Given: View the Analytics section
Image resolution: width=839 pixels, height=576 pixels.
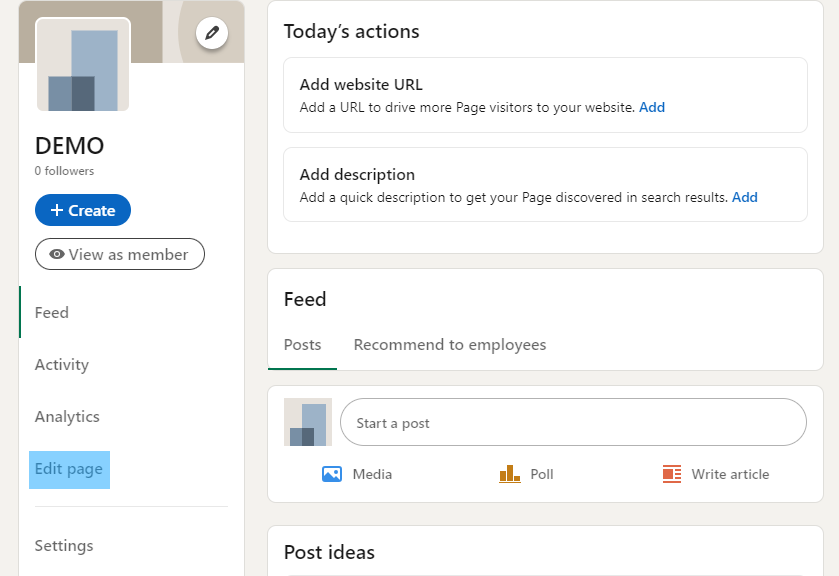Looking at the screenshot, I should point(67,416).
